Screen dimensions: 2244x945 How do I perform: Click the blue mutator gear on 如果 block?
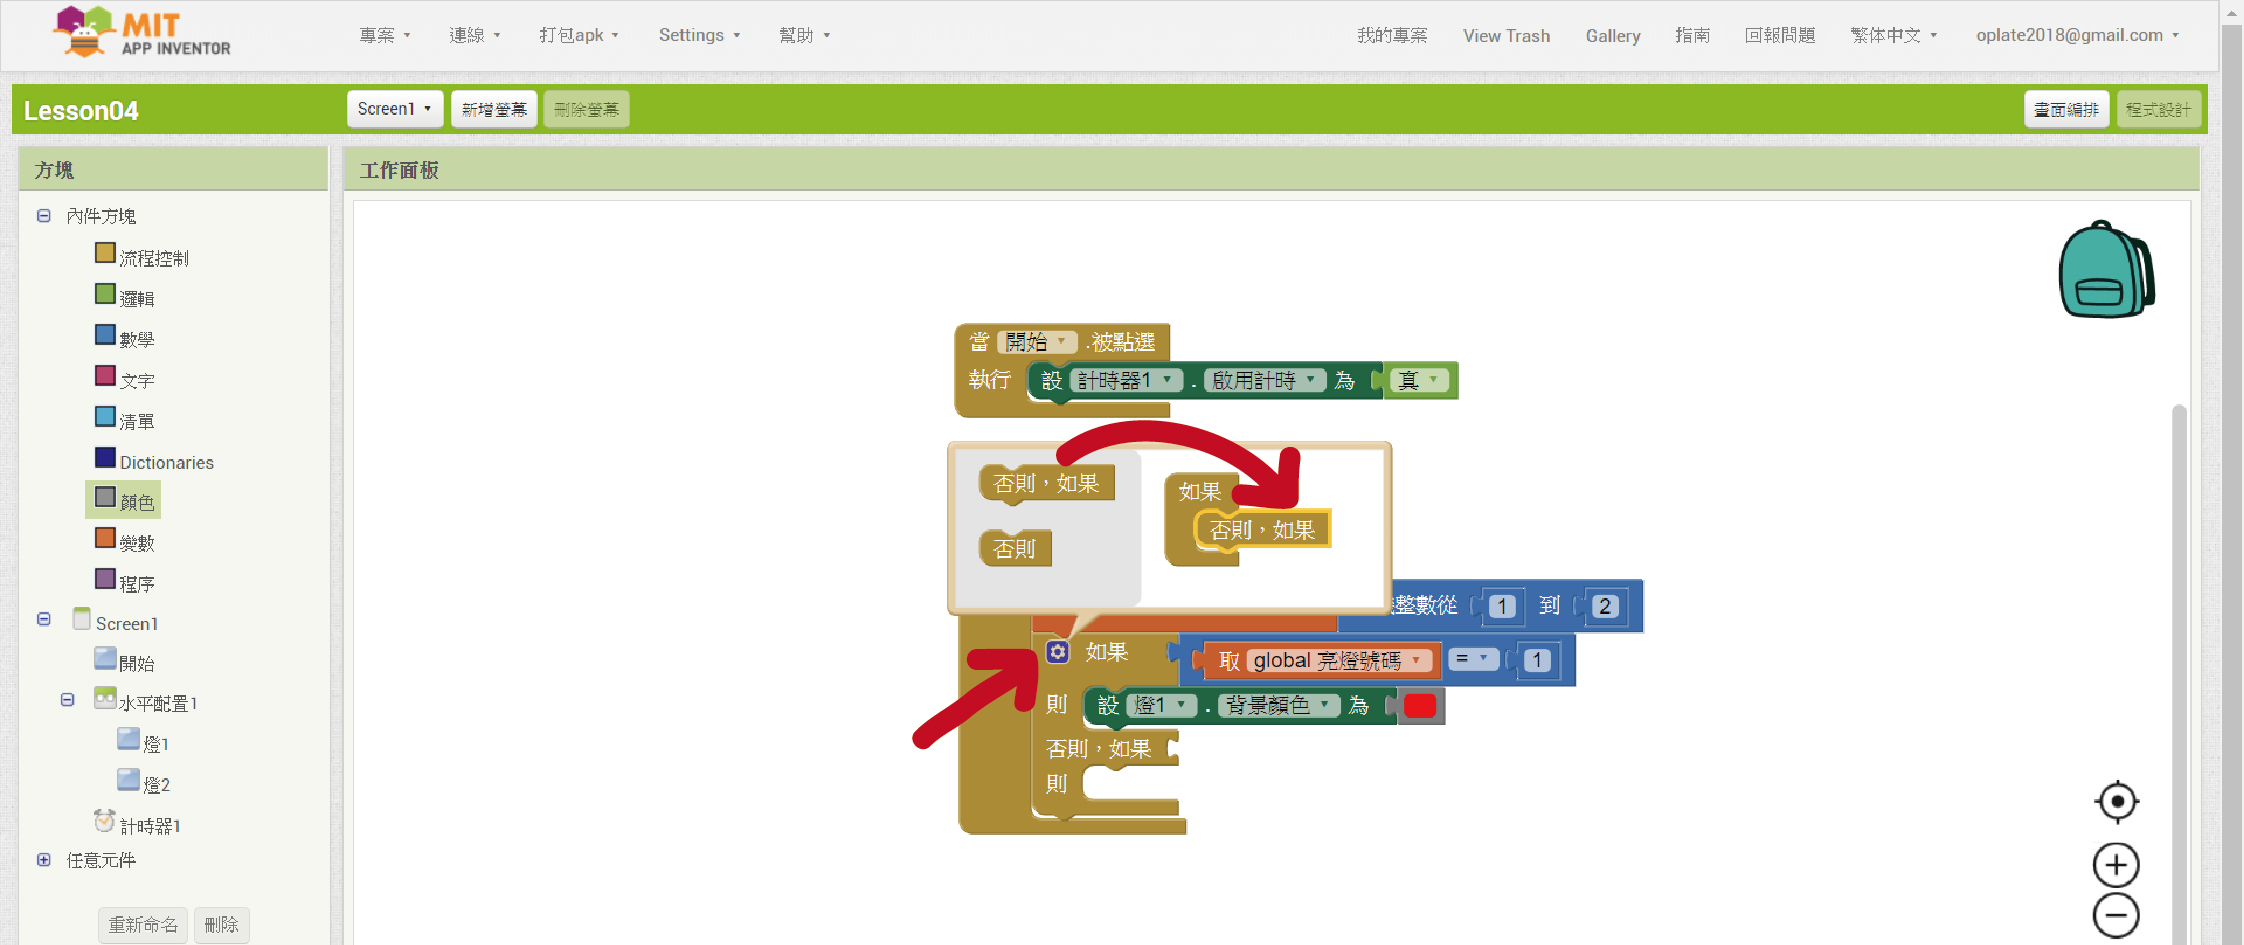click(1057, 652)
